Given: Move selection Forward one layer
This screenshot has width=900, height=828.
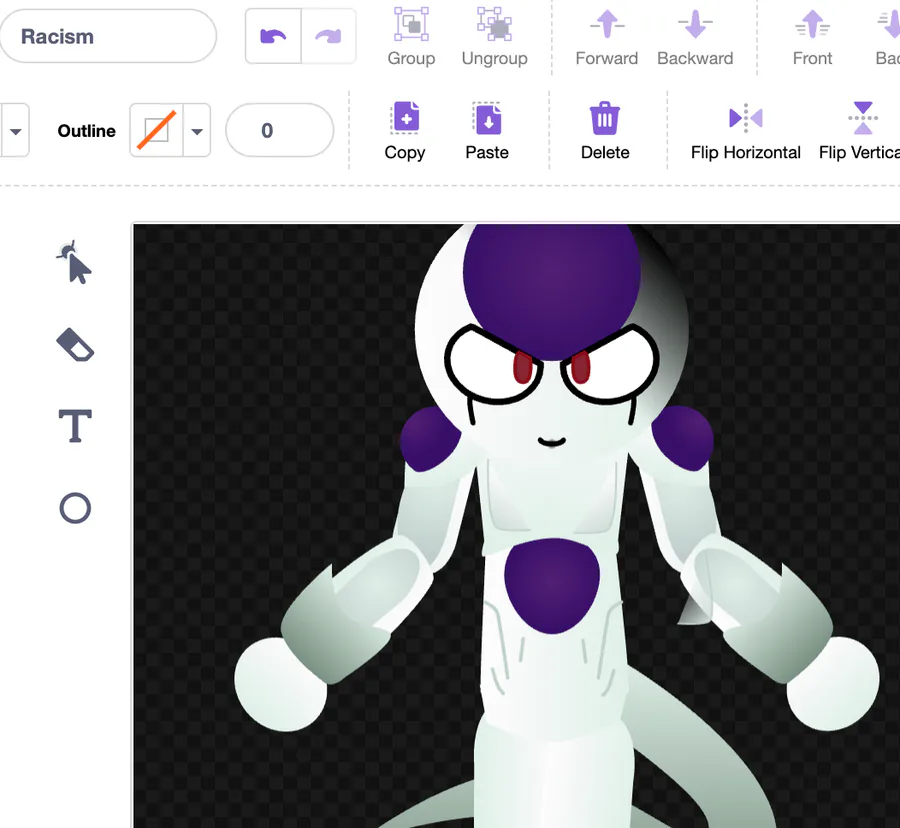Looking at the screenshot, I should point(607,37).
